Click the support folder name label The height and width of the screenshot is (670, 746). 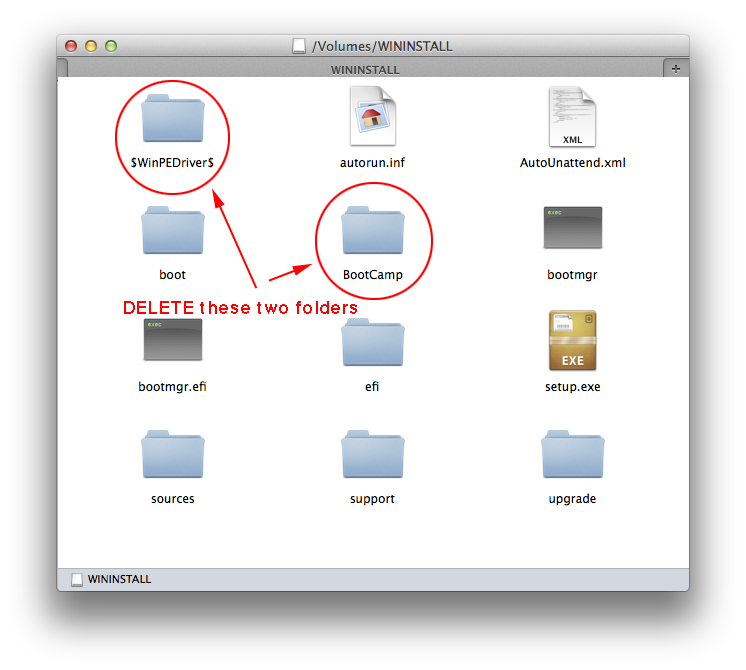coord(373,499)
